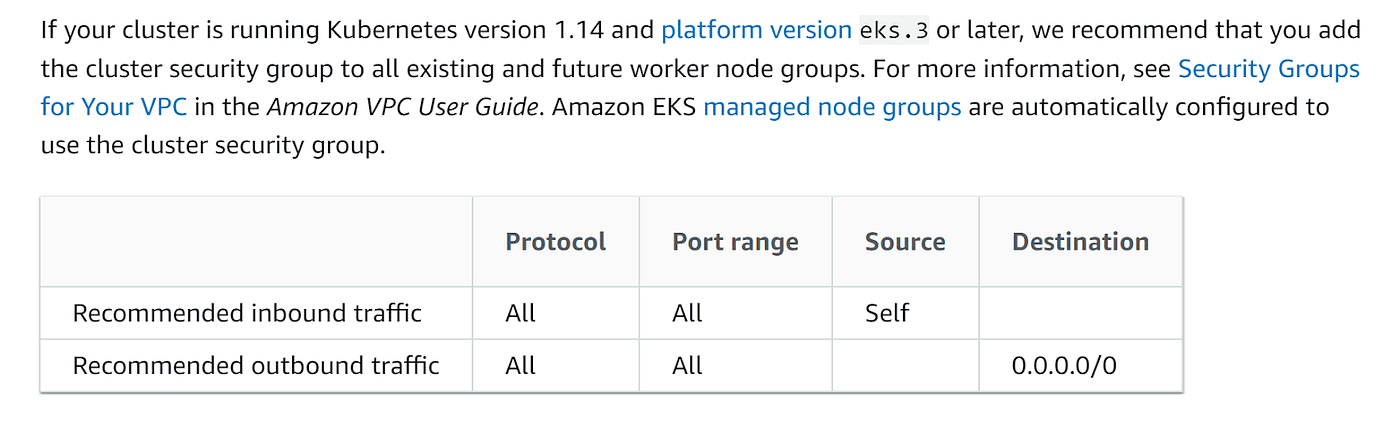Follow the Security Groups for Your VPC link
This screenshot has width=1400, height=429.
1268,69
